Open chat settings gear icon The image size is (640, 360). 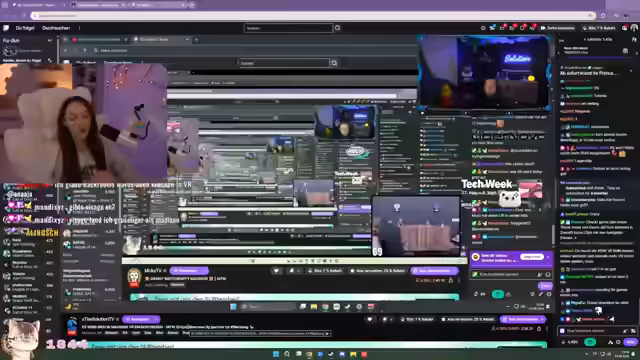pos(618,342)
